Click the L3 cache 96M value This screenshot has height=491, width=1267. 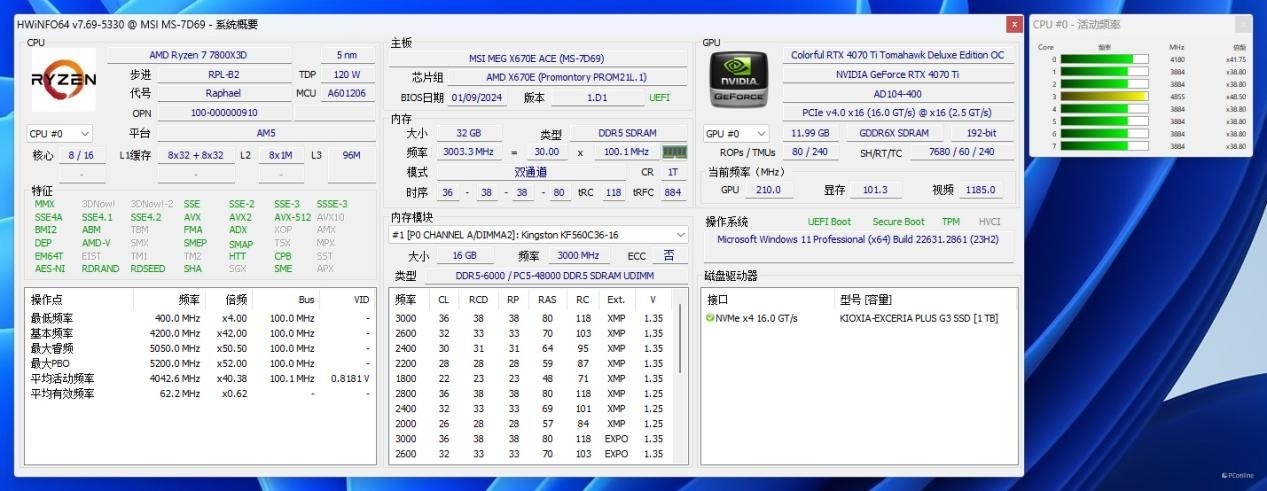click(x=351, y=155)
